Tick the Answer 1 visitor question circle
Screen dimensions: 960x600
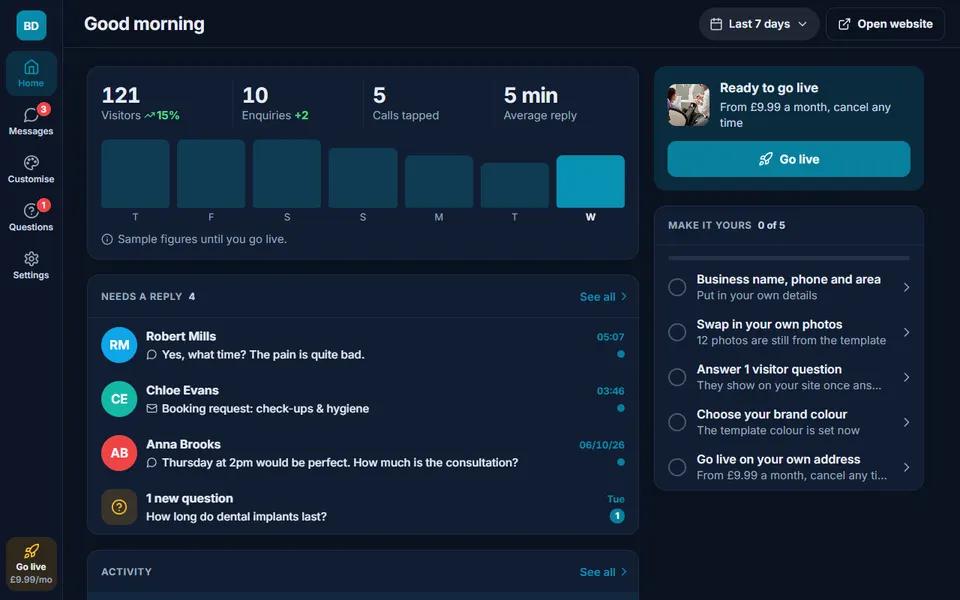[677, 377]
